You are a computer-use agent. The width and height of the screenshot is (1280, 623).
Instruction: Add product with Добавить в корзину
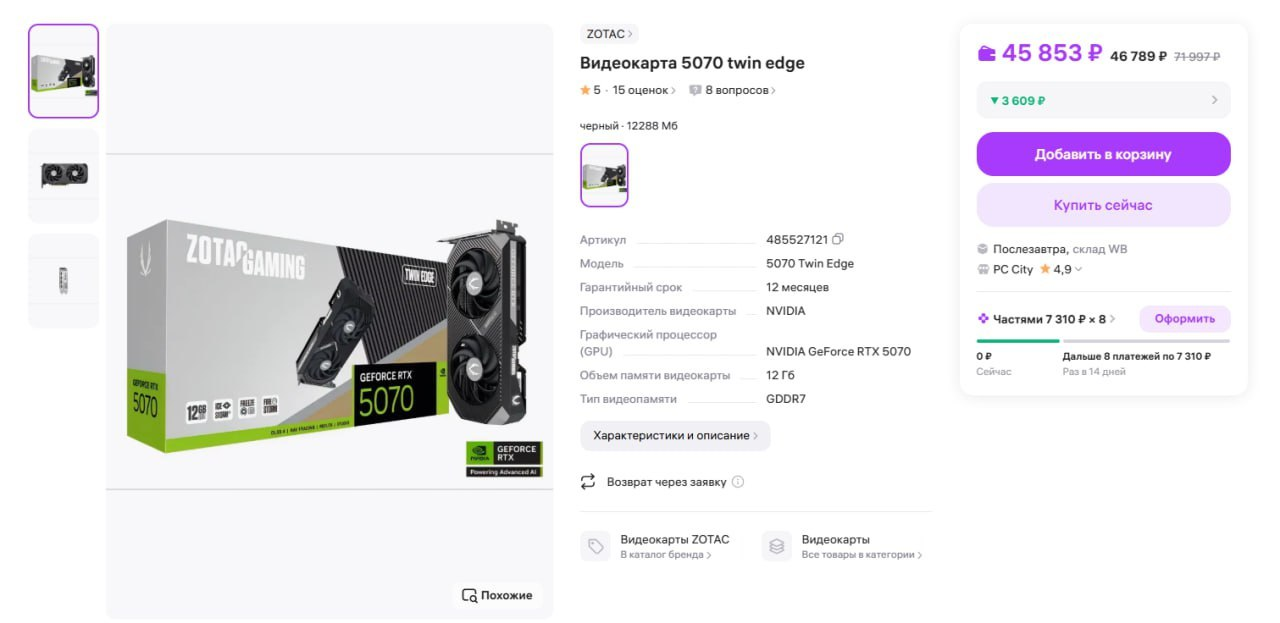[1103, 154]
